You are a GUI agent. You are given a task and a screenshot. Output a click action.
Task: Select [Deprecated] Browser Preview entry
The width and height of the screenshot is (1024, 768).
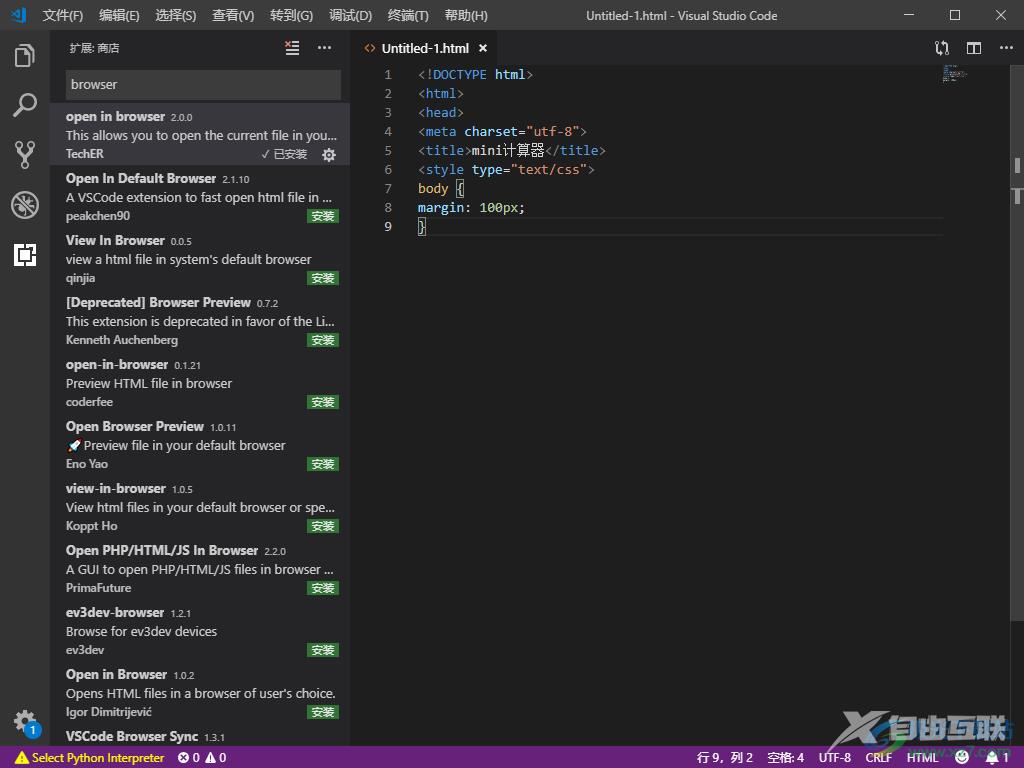coord(200,320)
